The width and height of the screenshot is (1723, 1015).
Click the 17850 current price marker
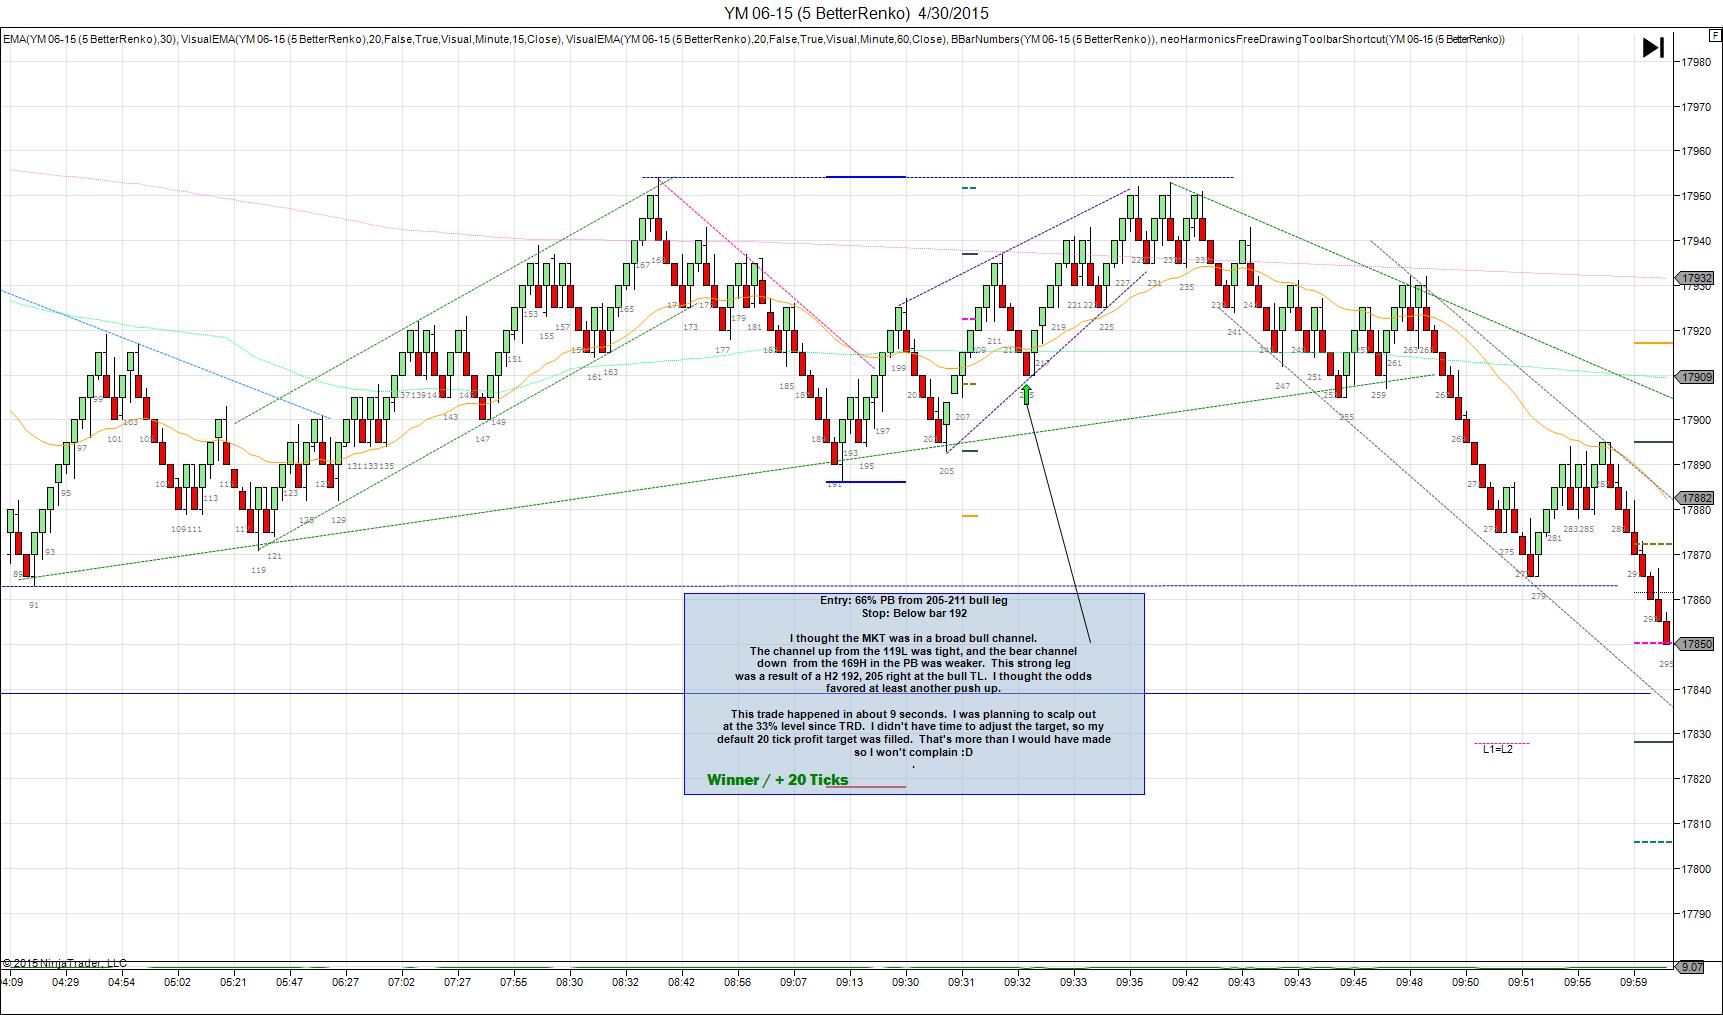click(x=1697, y=644)
